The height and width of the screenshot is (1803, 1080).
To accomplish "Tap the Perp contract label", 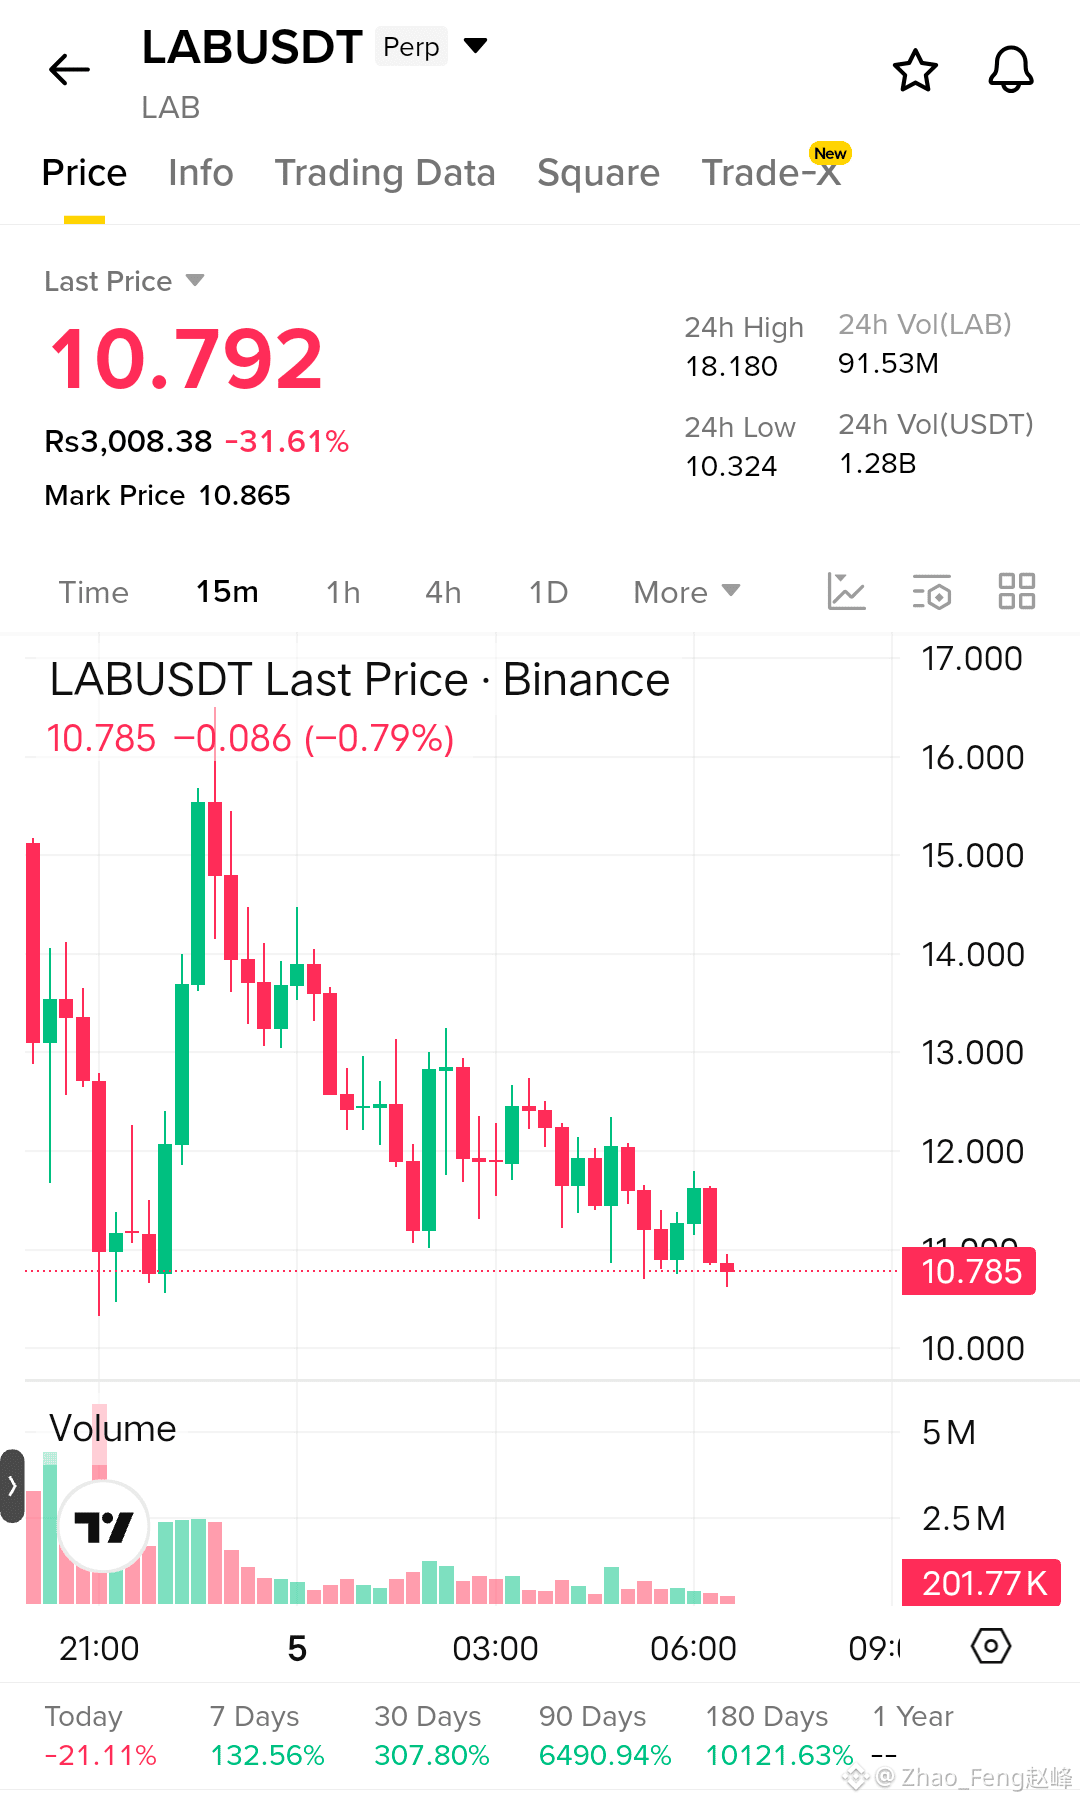I will 411,46.
